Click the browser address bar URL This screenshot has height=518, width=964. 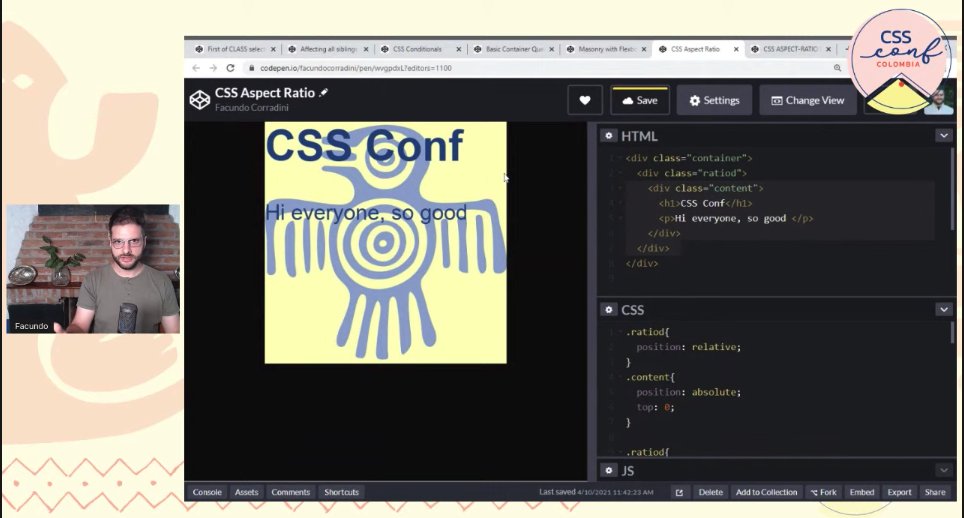[356, 68]
